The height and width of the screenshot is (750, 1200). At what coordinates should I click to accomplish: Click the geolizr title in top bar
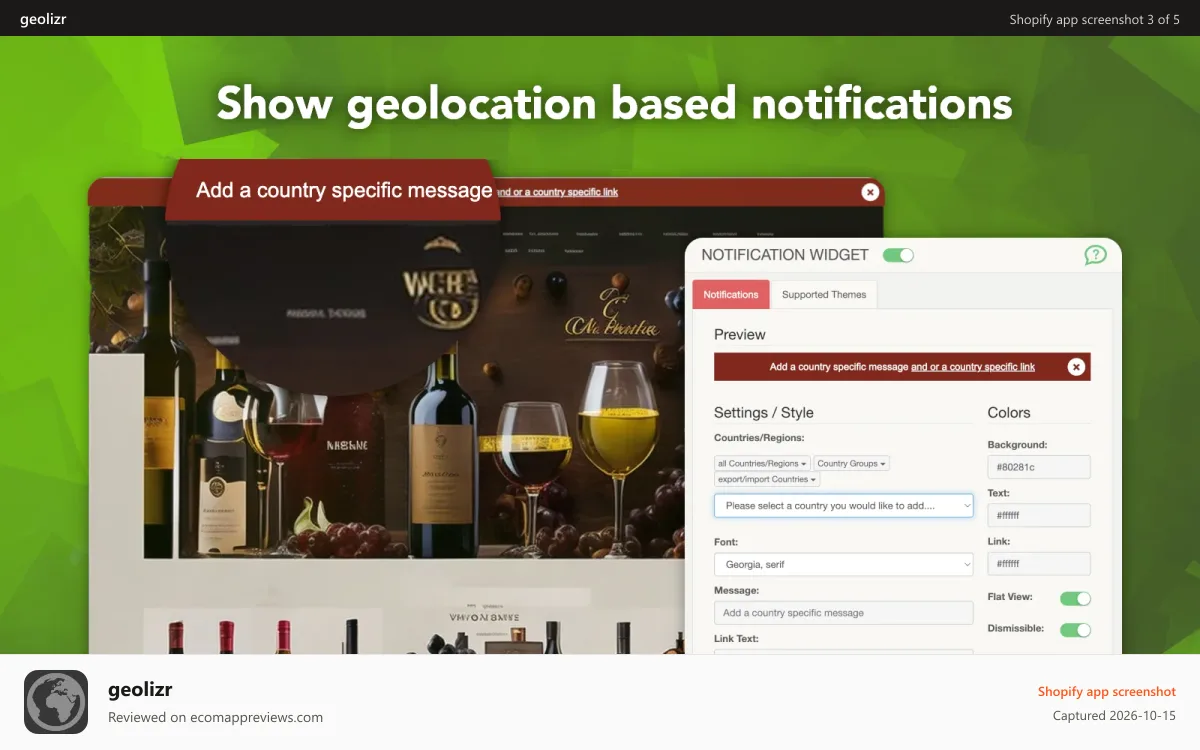point(43,19)
